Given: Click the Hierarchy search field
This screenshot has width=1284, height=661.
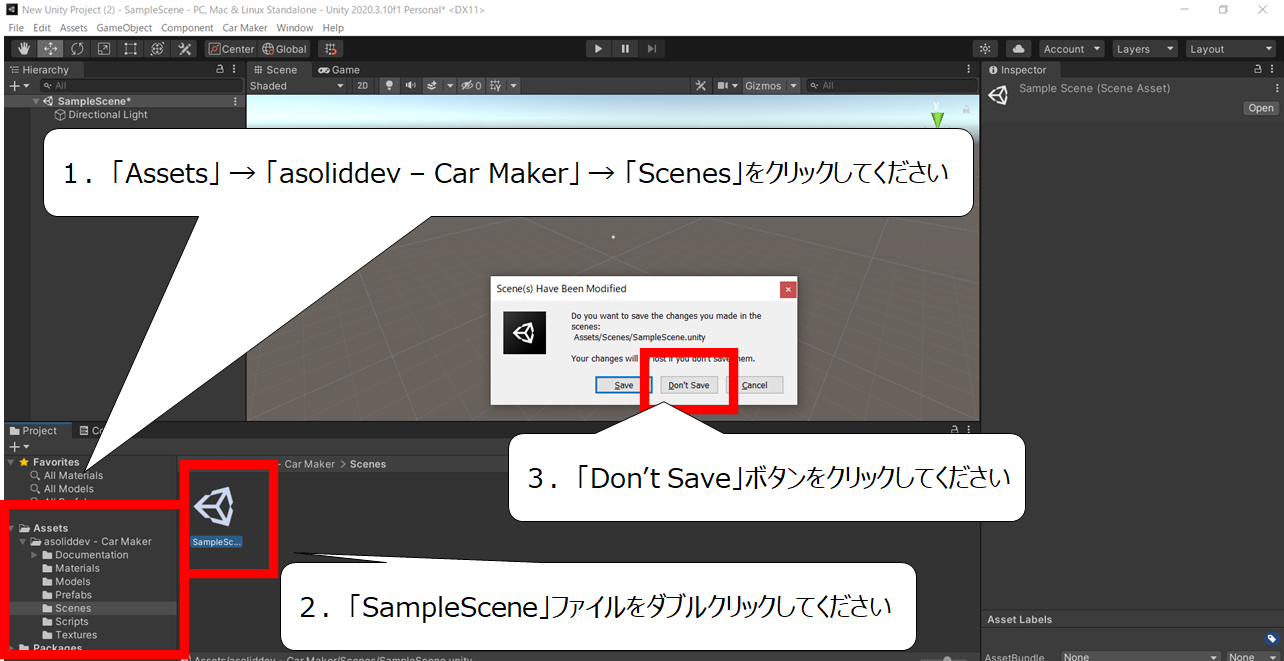Looking at the screenshot, I should (140, 86).
